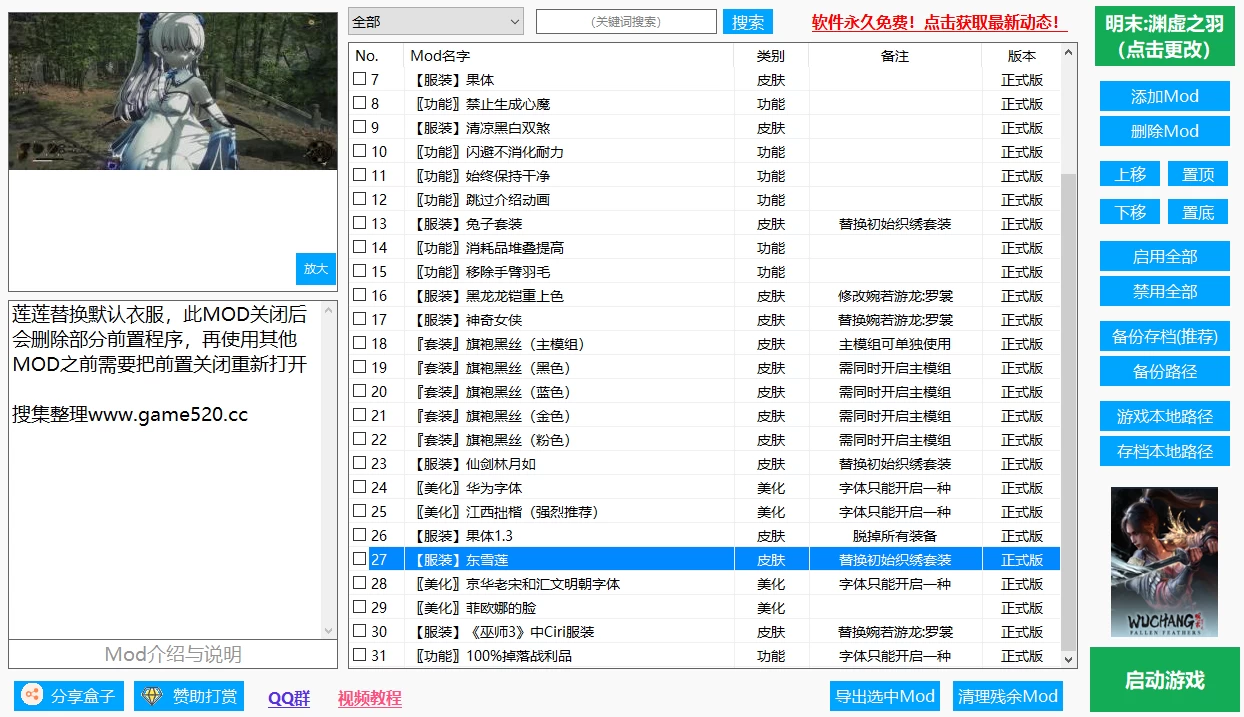Open the QQ群 link

289,698
